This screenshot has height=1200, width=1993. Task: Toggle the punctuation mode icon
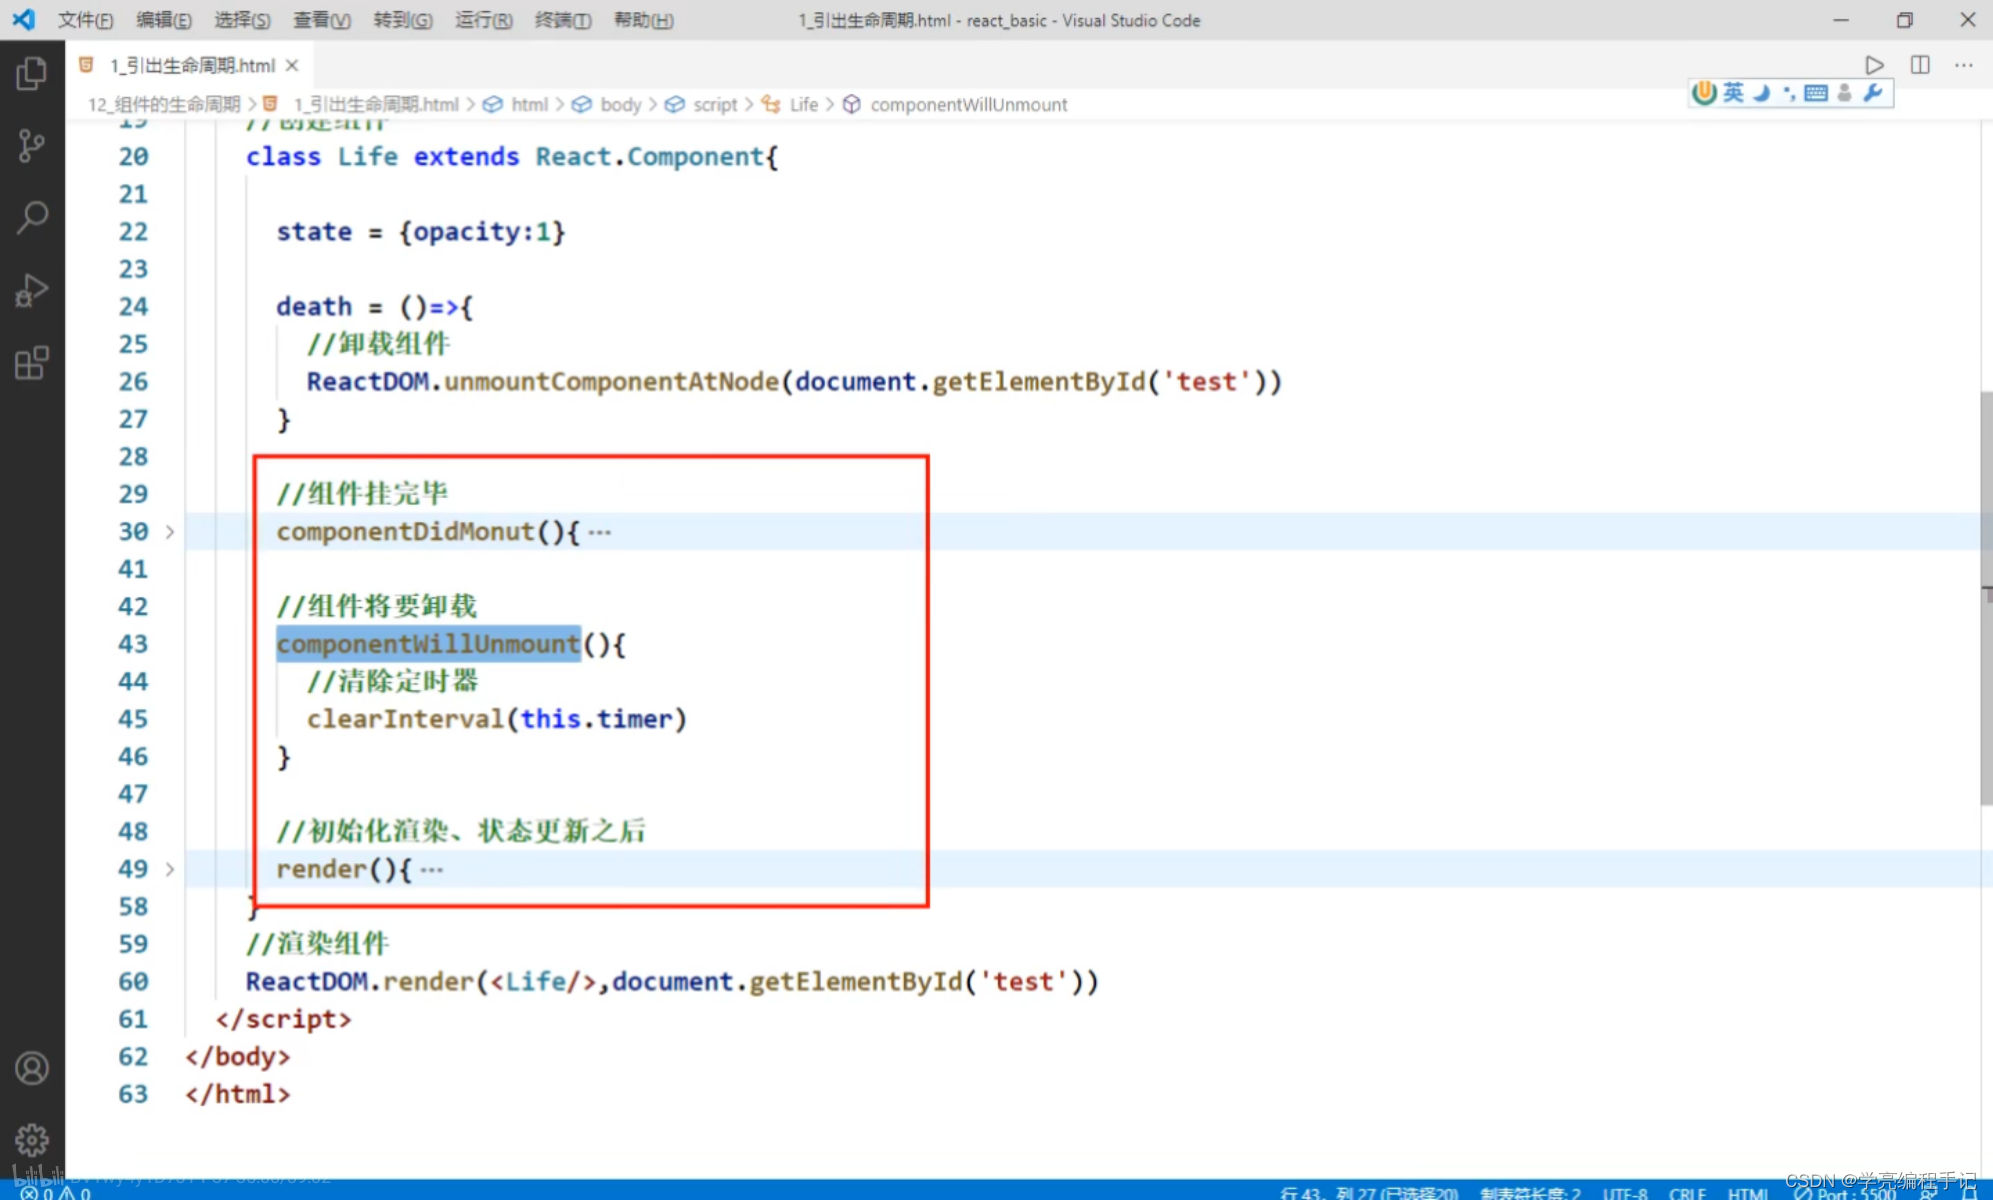coord(1789,93)
